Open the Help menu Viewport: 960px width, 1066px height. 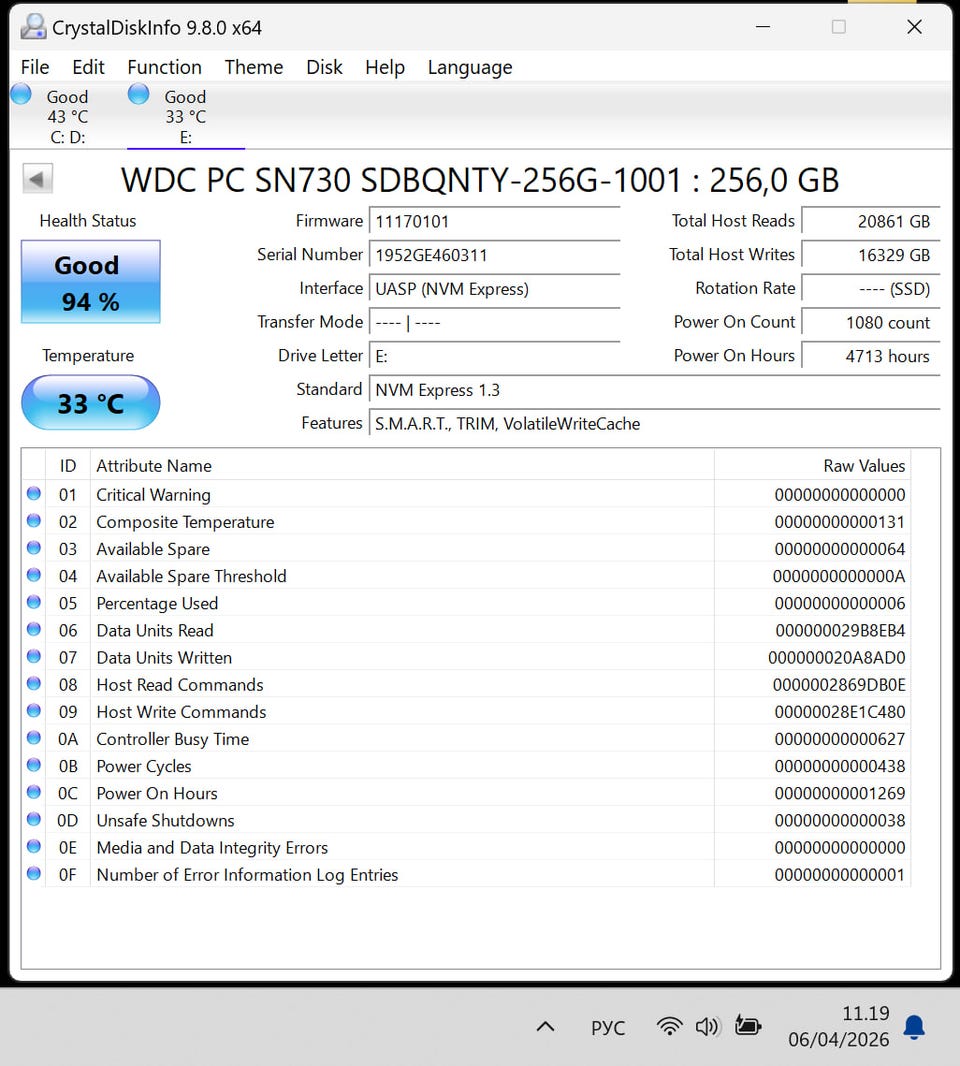coord(385,67)
